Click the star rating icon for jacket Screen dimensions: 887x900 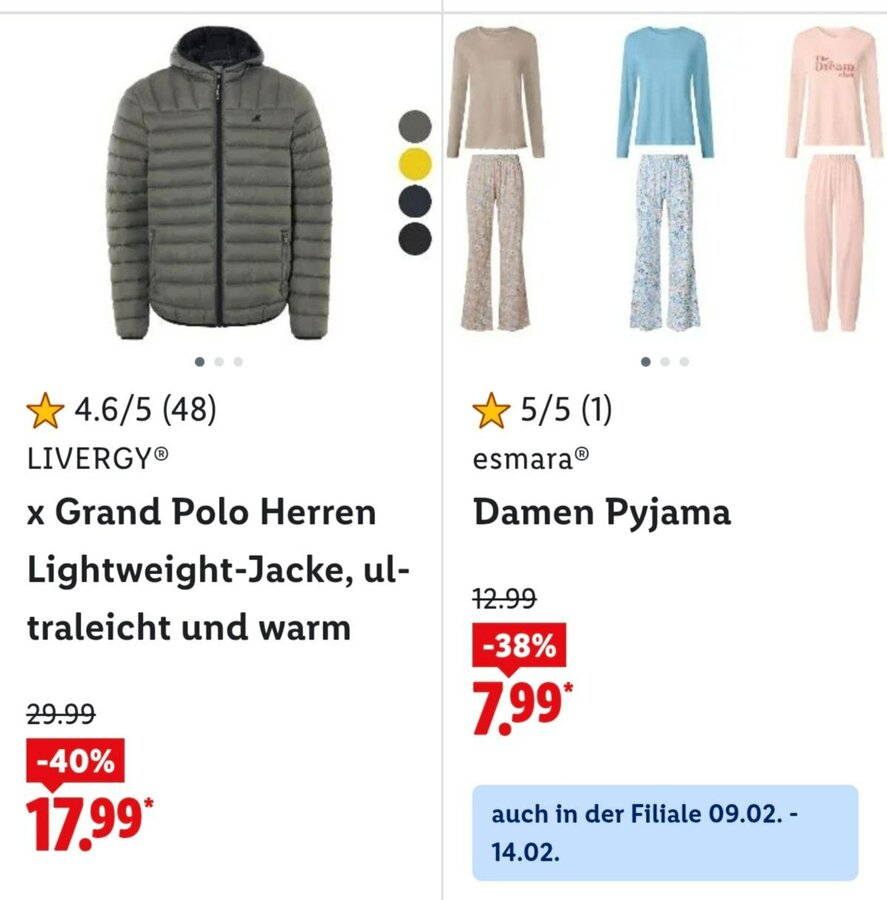point(45,410)
